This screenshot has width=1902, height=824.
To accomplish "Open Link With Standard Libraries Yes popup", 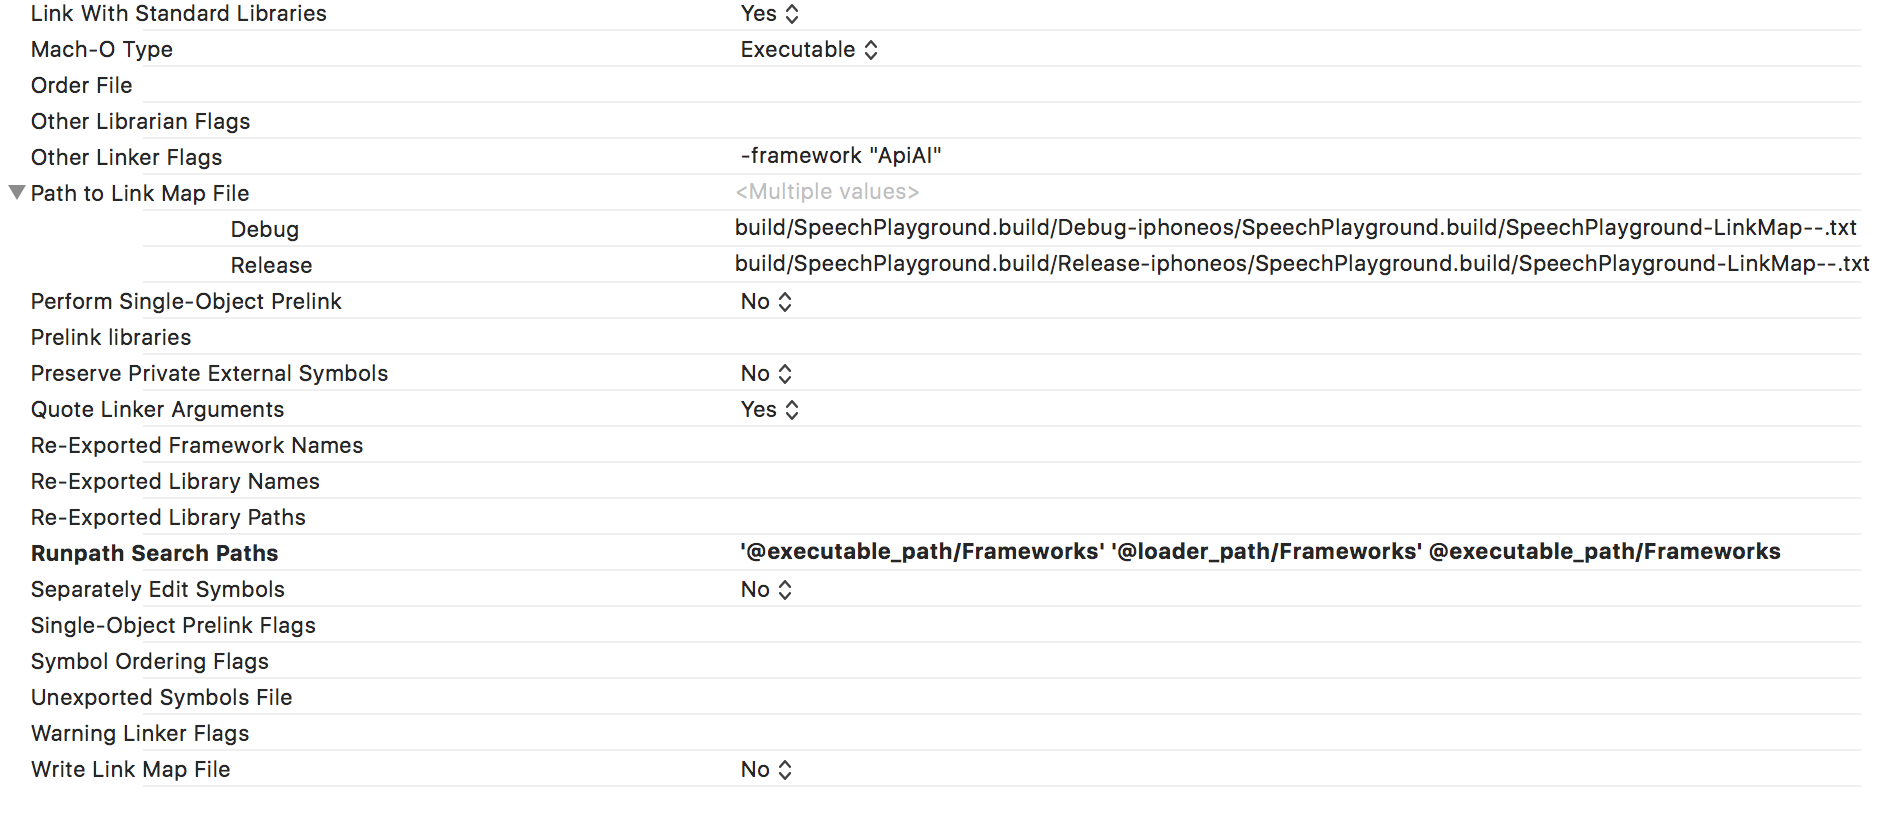I will click(769, 14).
